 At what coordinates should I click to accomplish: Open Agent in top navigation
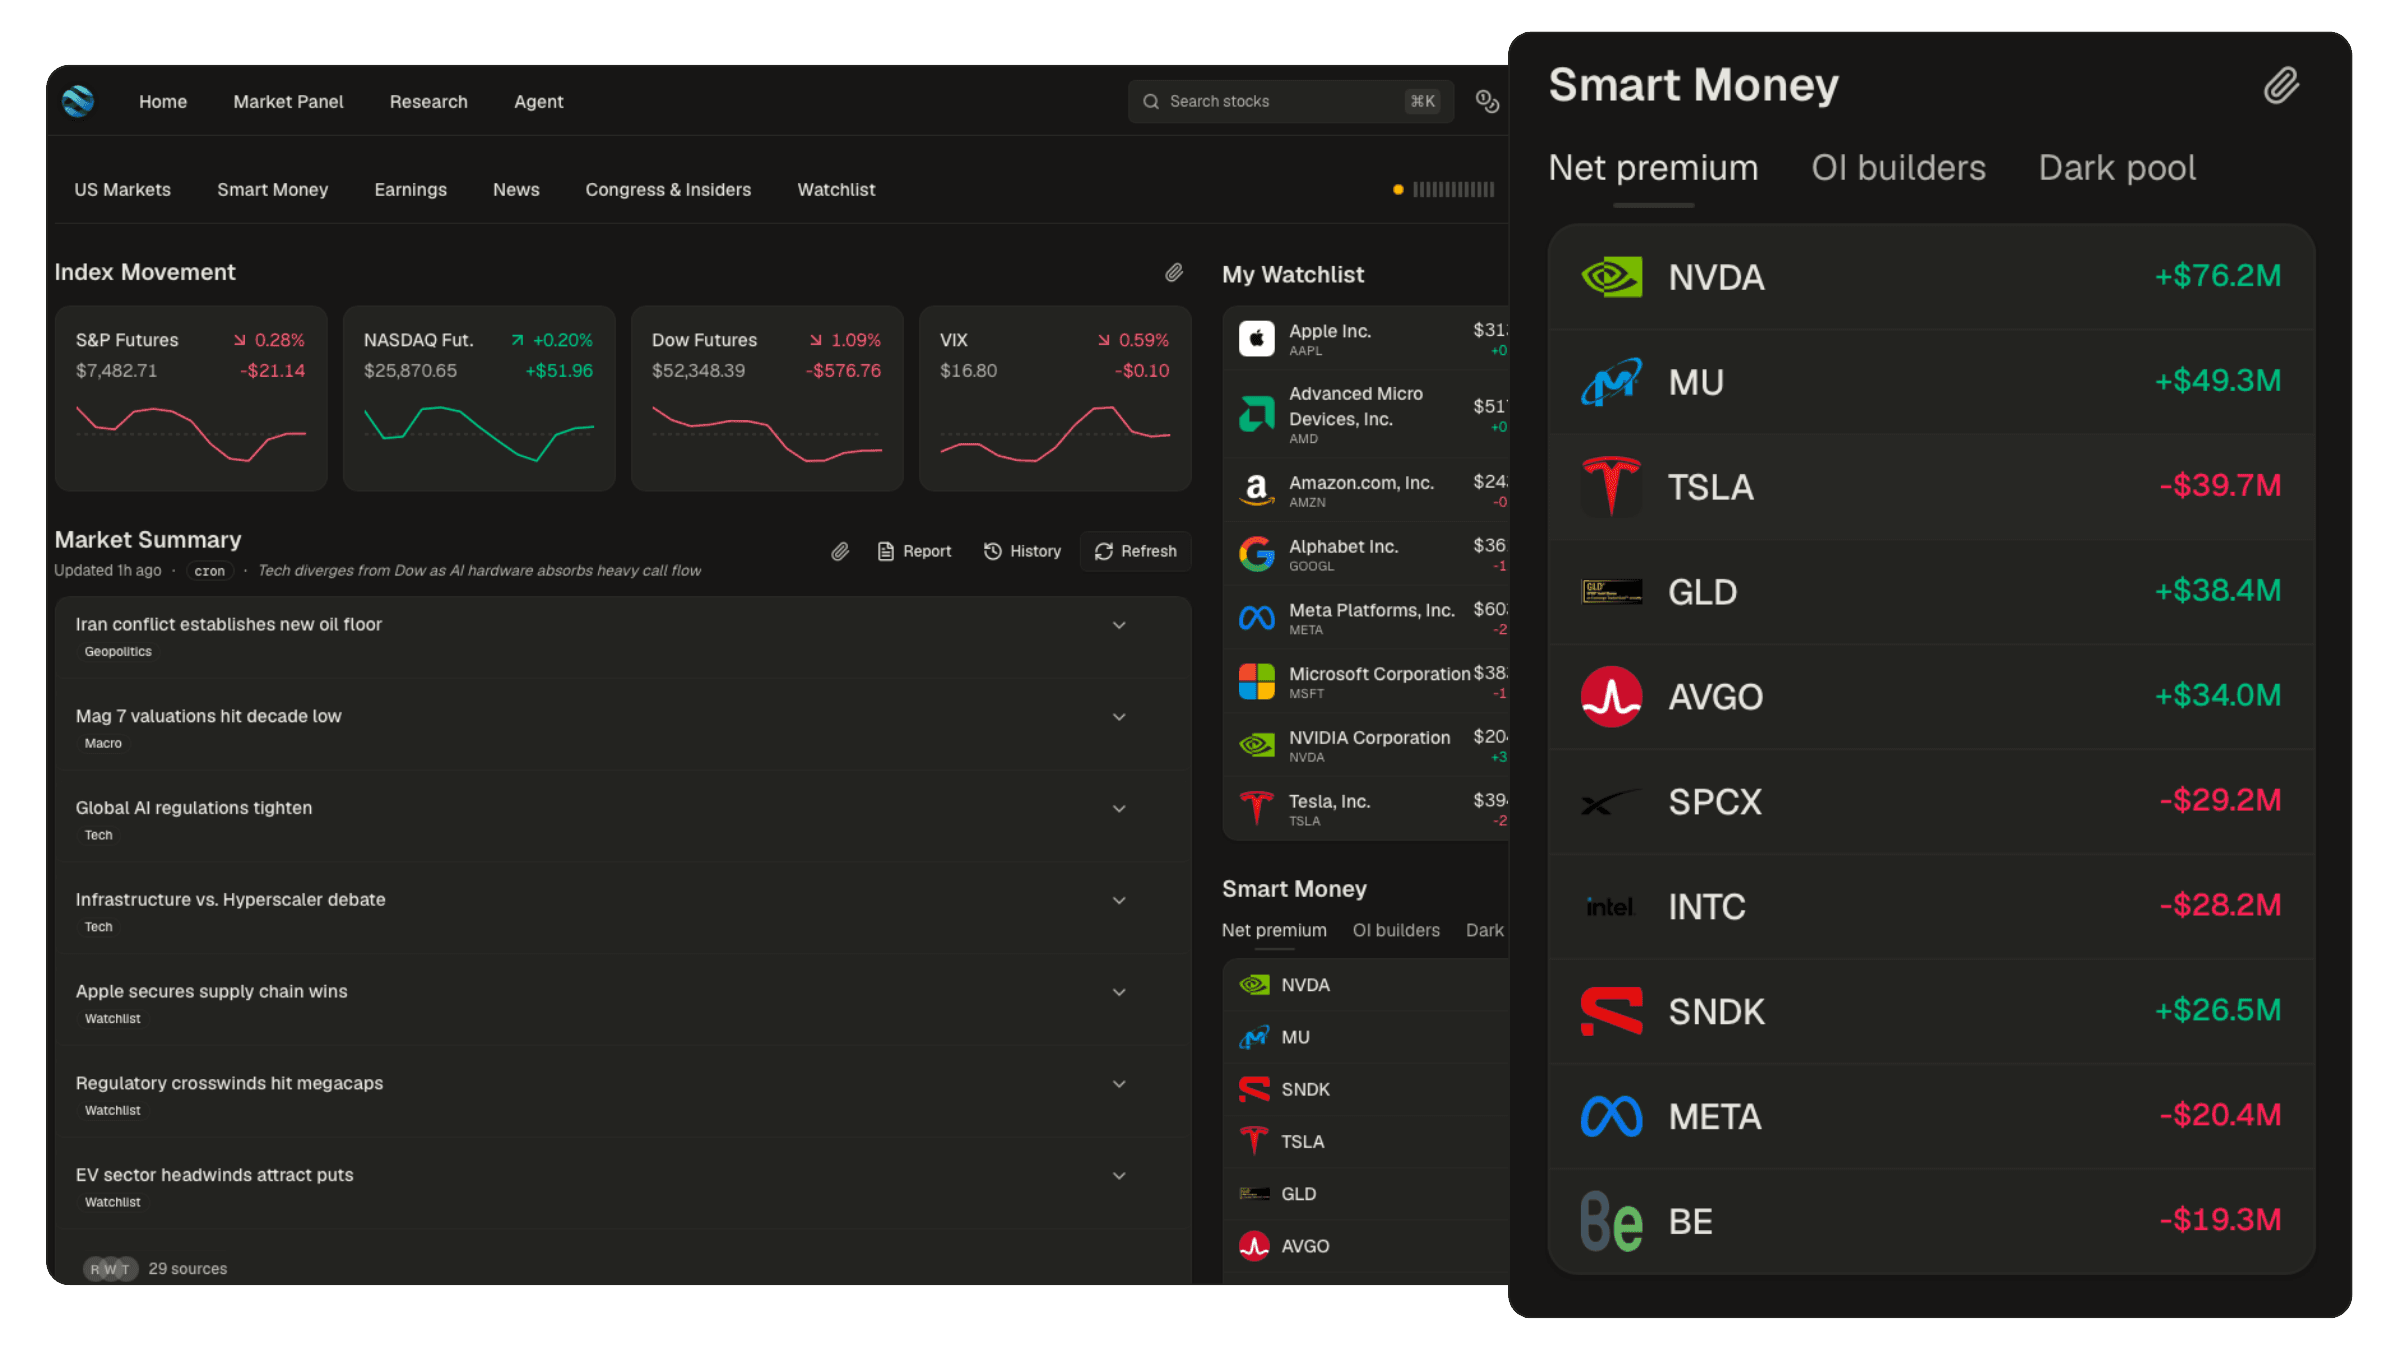pos(538,101)
